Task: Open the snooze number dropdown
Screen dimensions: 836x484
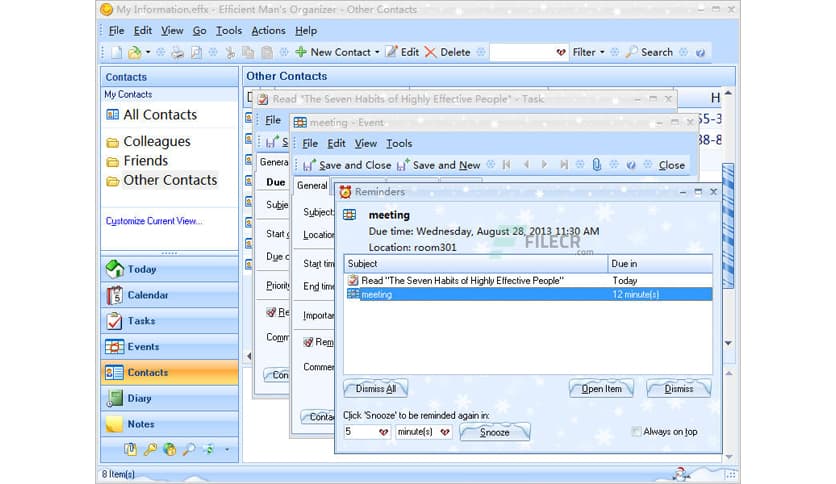Action: (382, 432)
